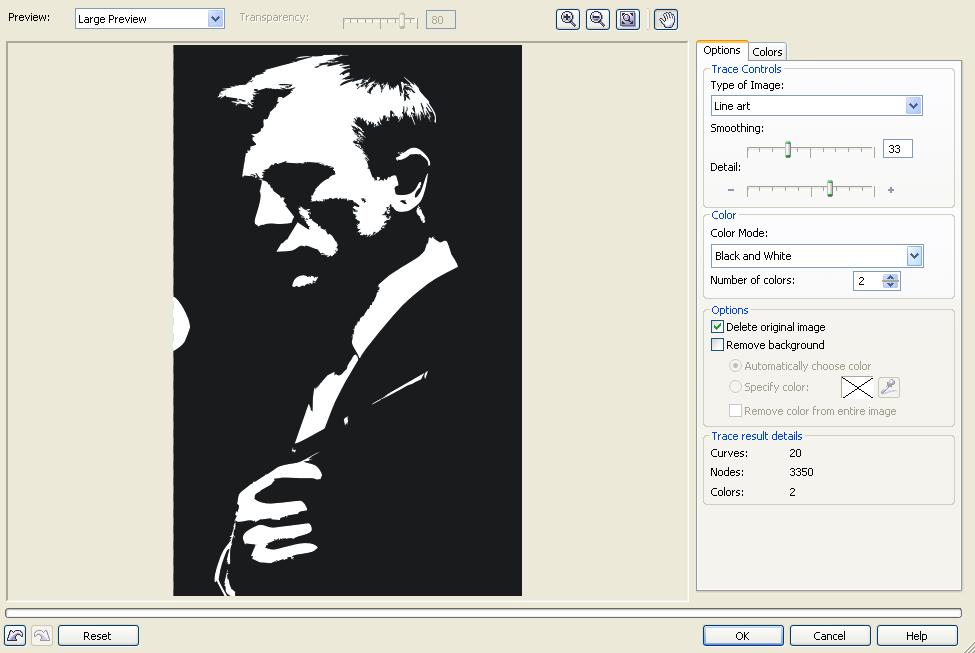Select the Zoom Out magnifier tool
The image size is (975, 653).
tap(598, 19)
